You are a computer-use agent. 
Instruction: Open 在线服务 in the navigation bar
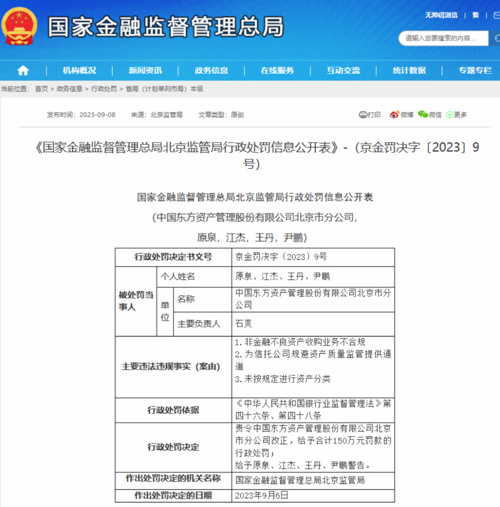tap(277, 70)
